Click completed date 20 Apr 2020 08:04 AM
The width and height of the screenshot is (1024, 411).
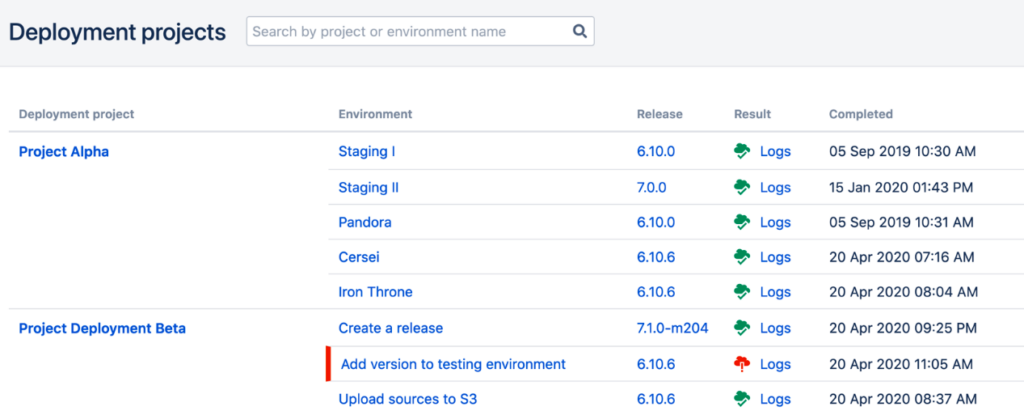click(904, 291)
